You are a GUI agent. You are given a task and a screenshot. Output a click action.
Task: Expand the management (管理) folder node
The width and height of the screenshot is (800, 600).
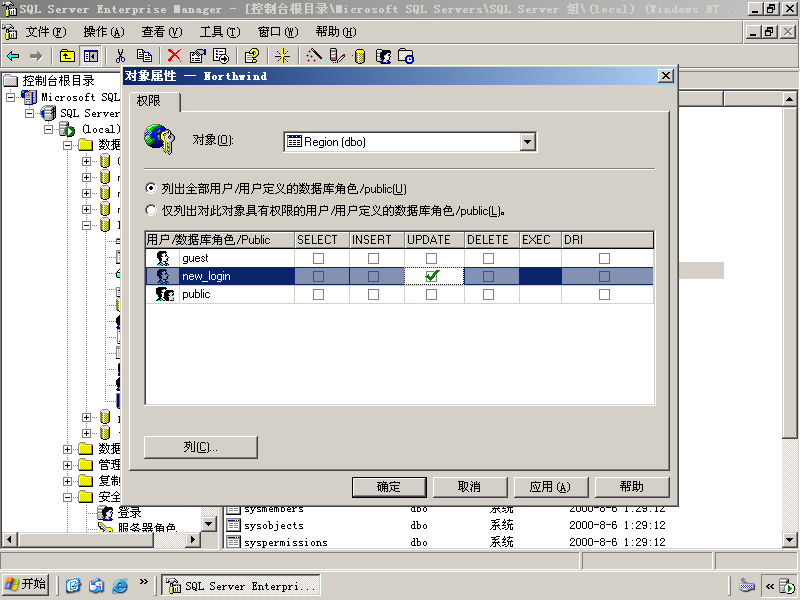[67, 465]
